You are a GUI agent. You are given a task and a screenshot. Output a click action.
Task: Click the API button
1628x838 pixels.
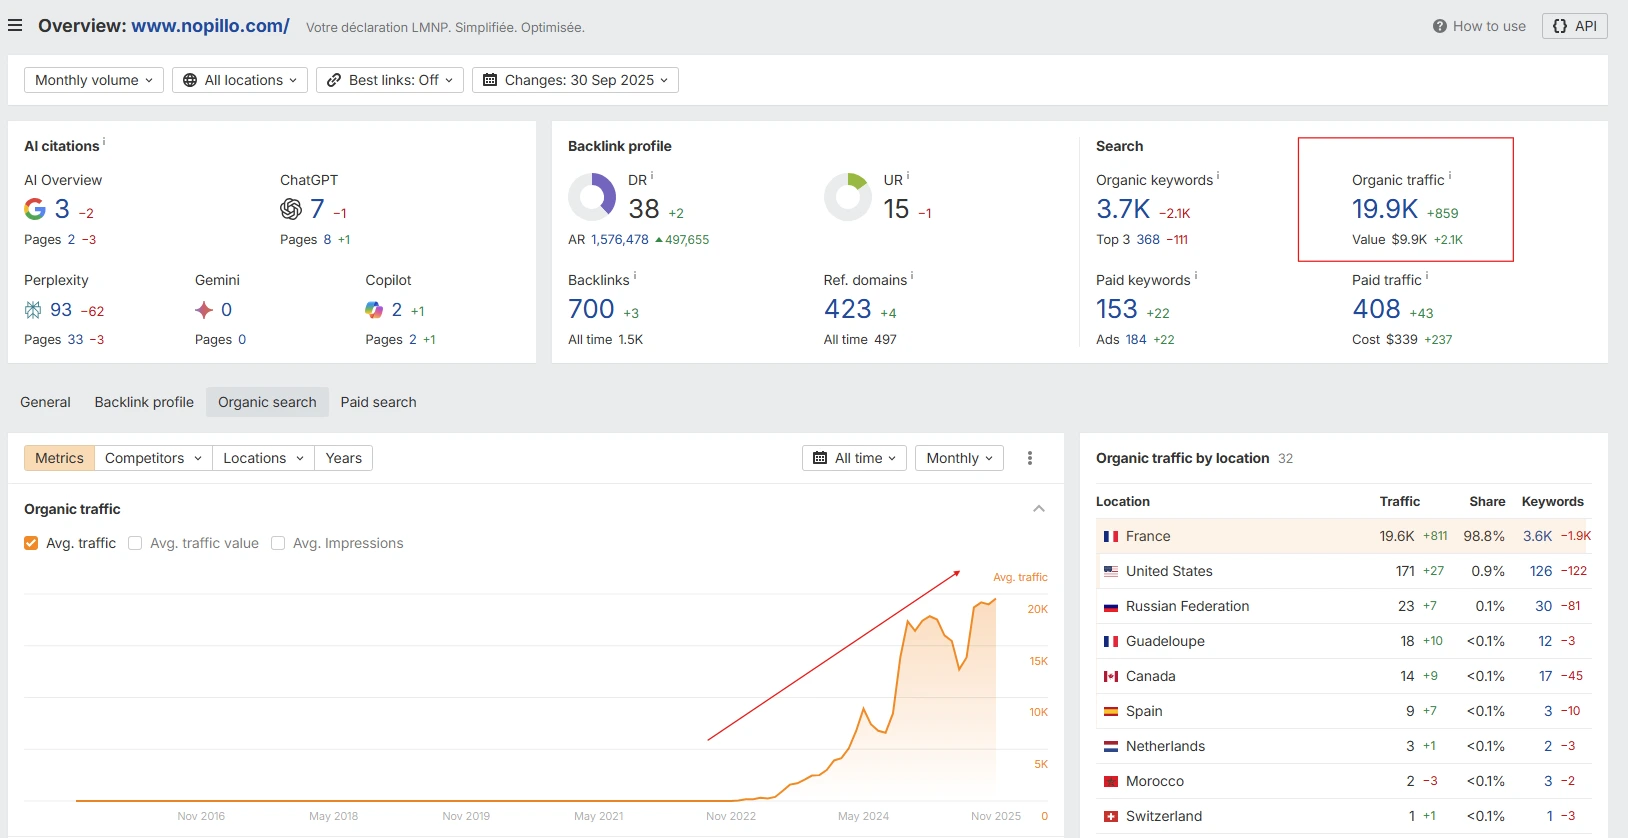1574,26
